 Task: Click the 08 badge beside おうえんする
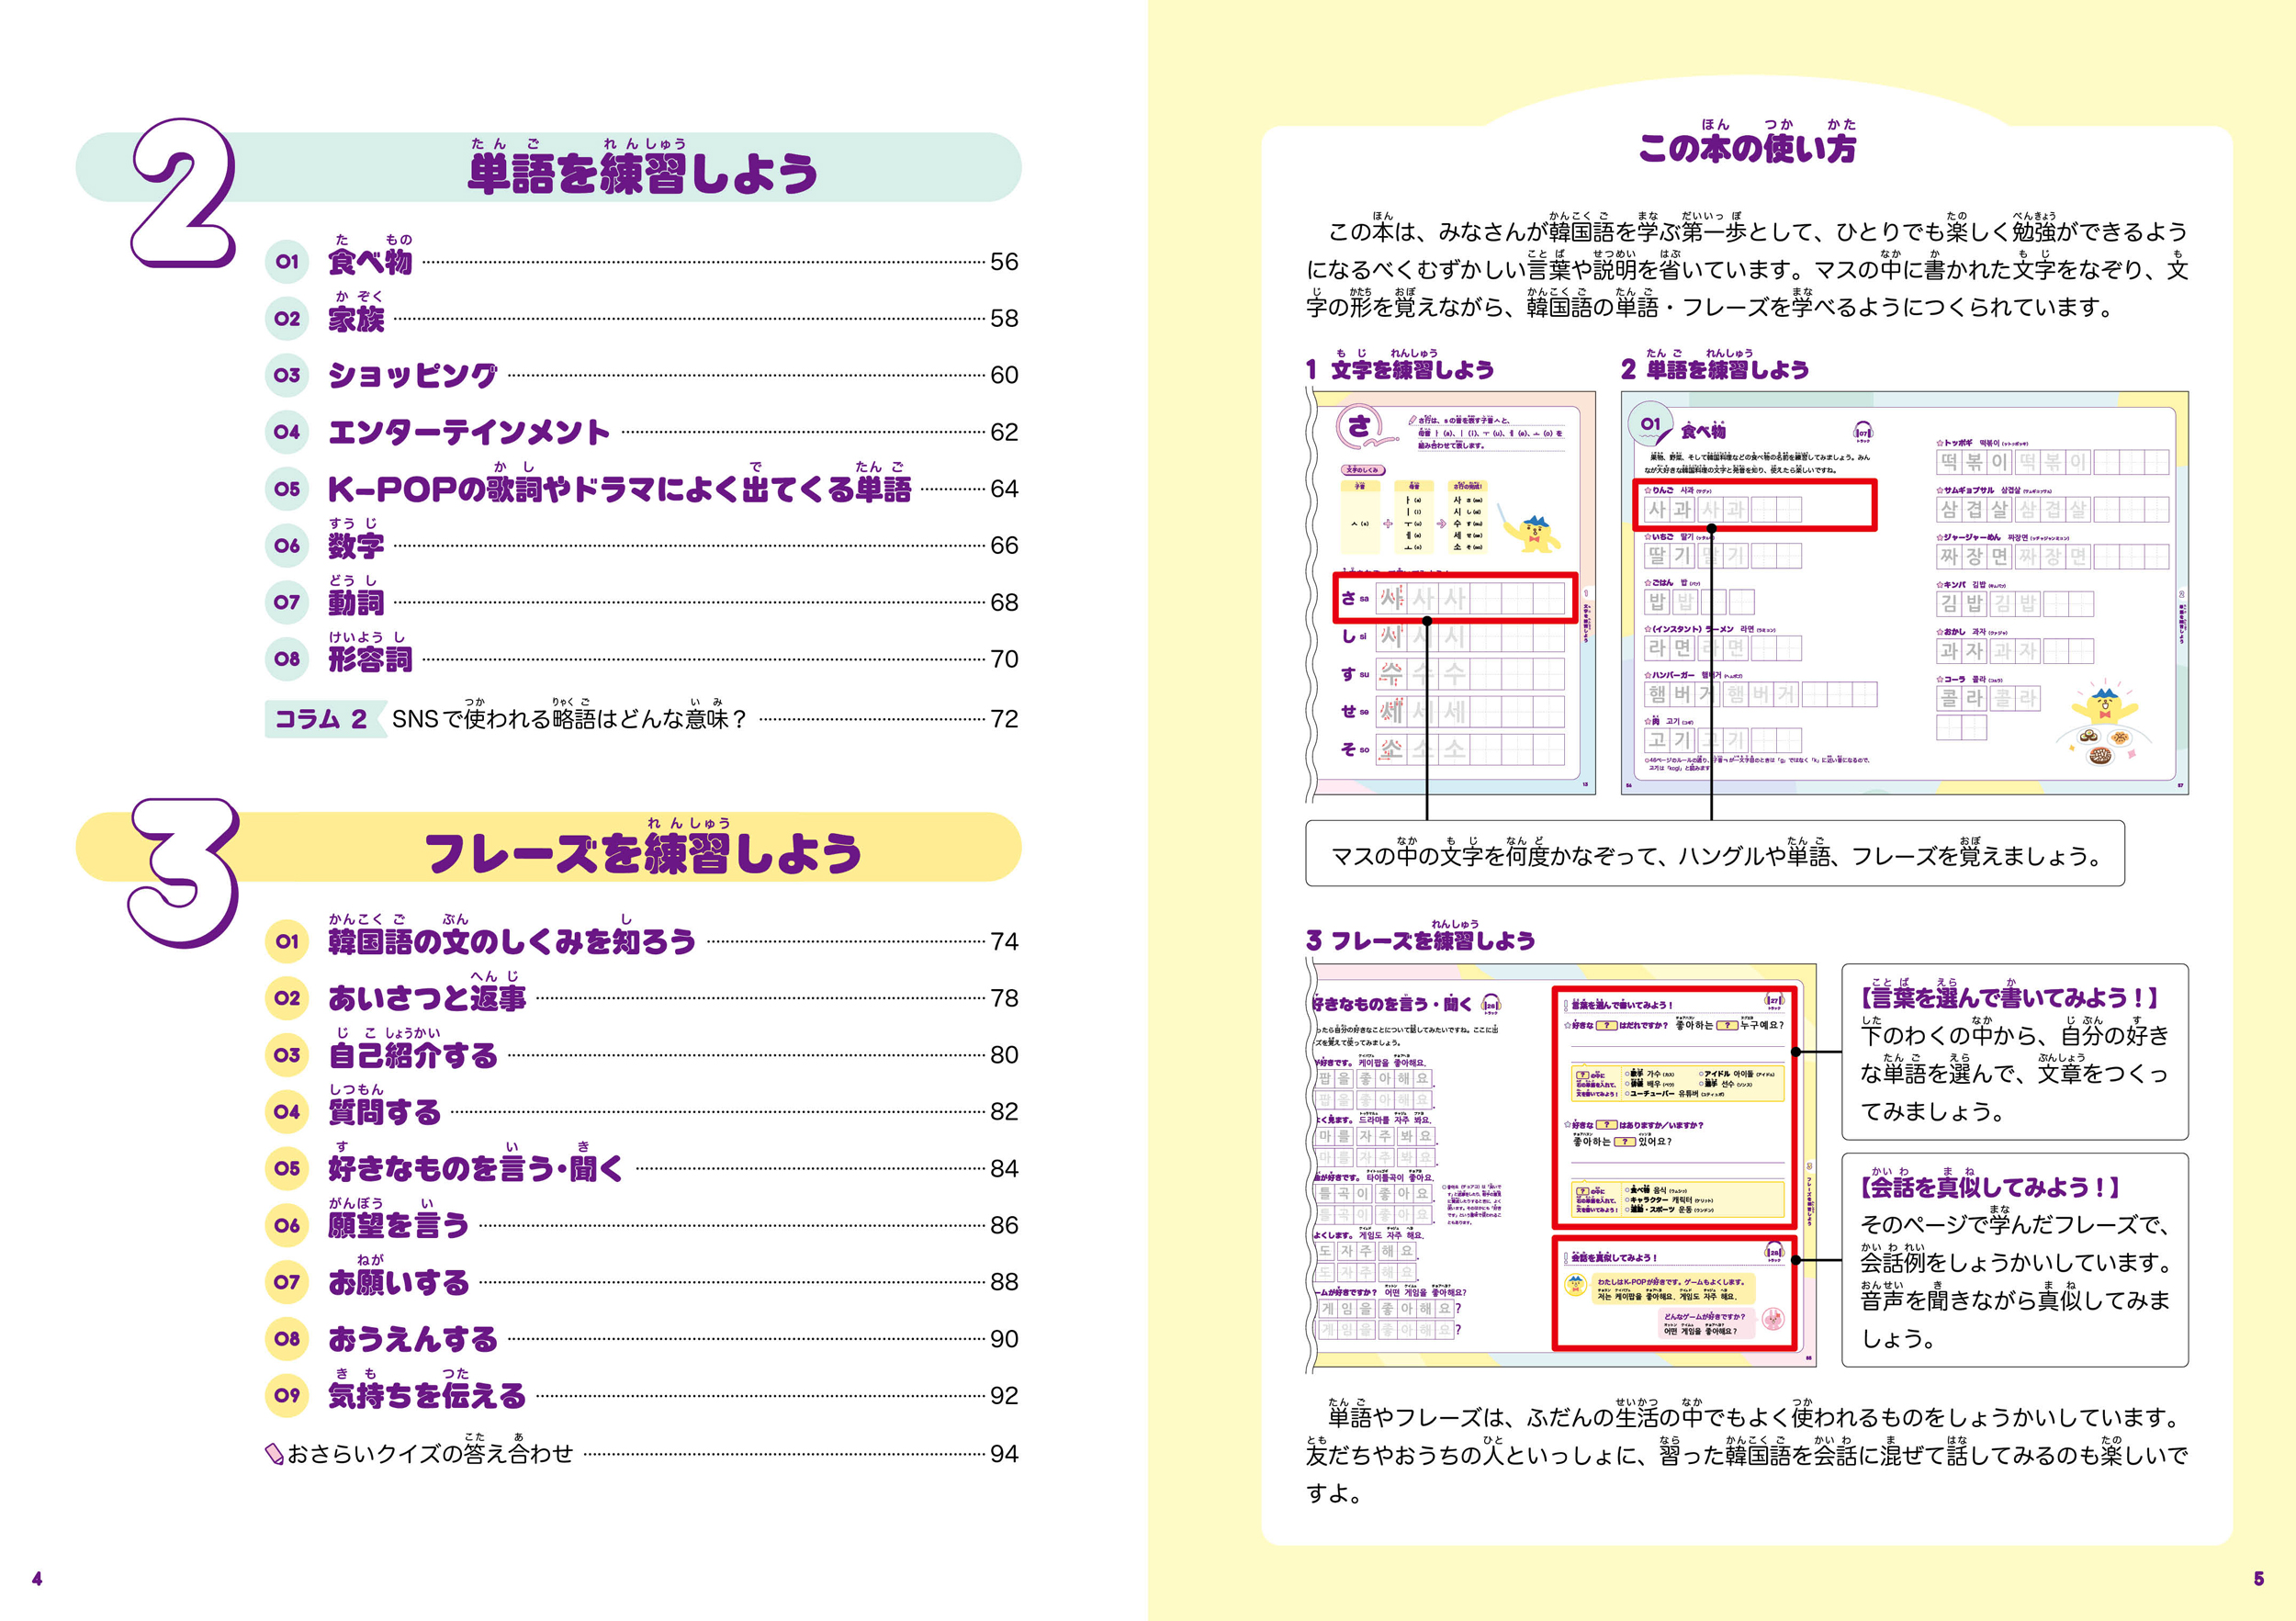[x=287, y=1338]
